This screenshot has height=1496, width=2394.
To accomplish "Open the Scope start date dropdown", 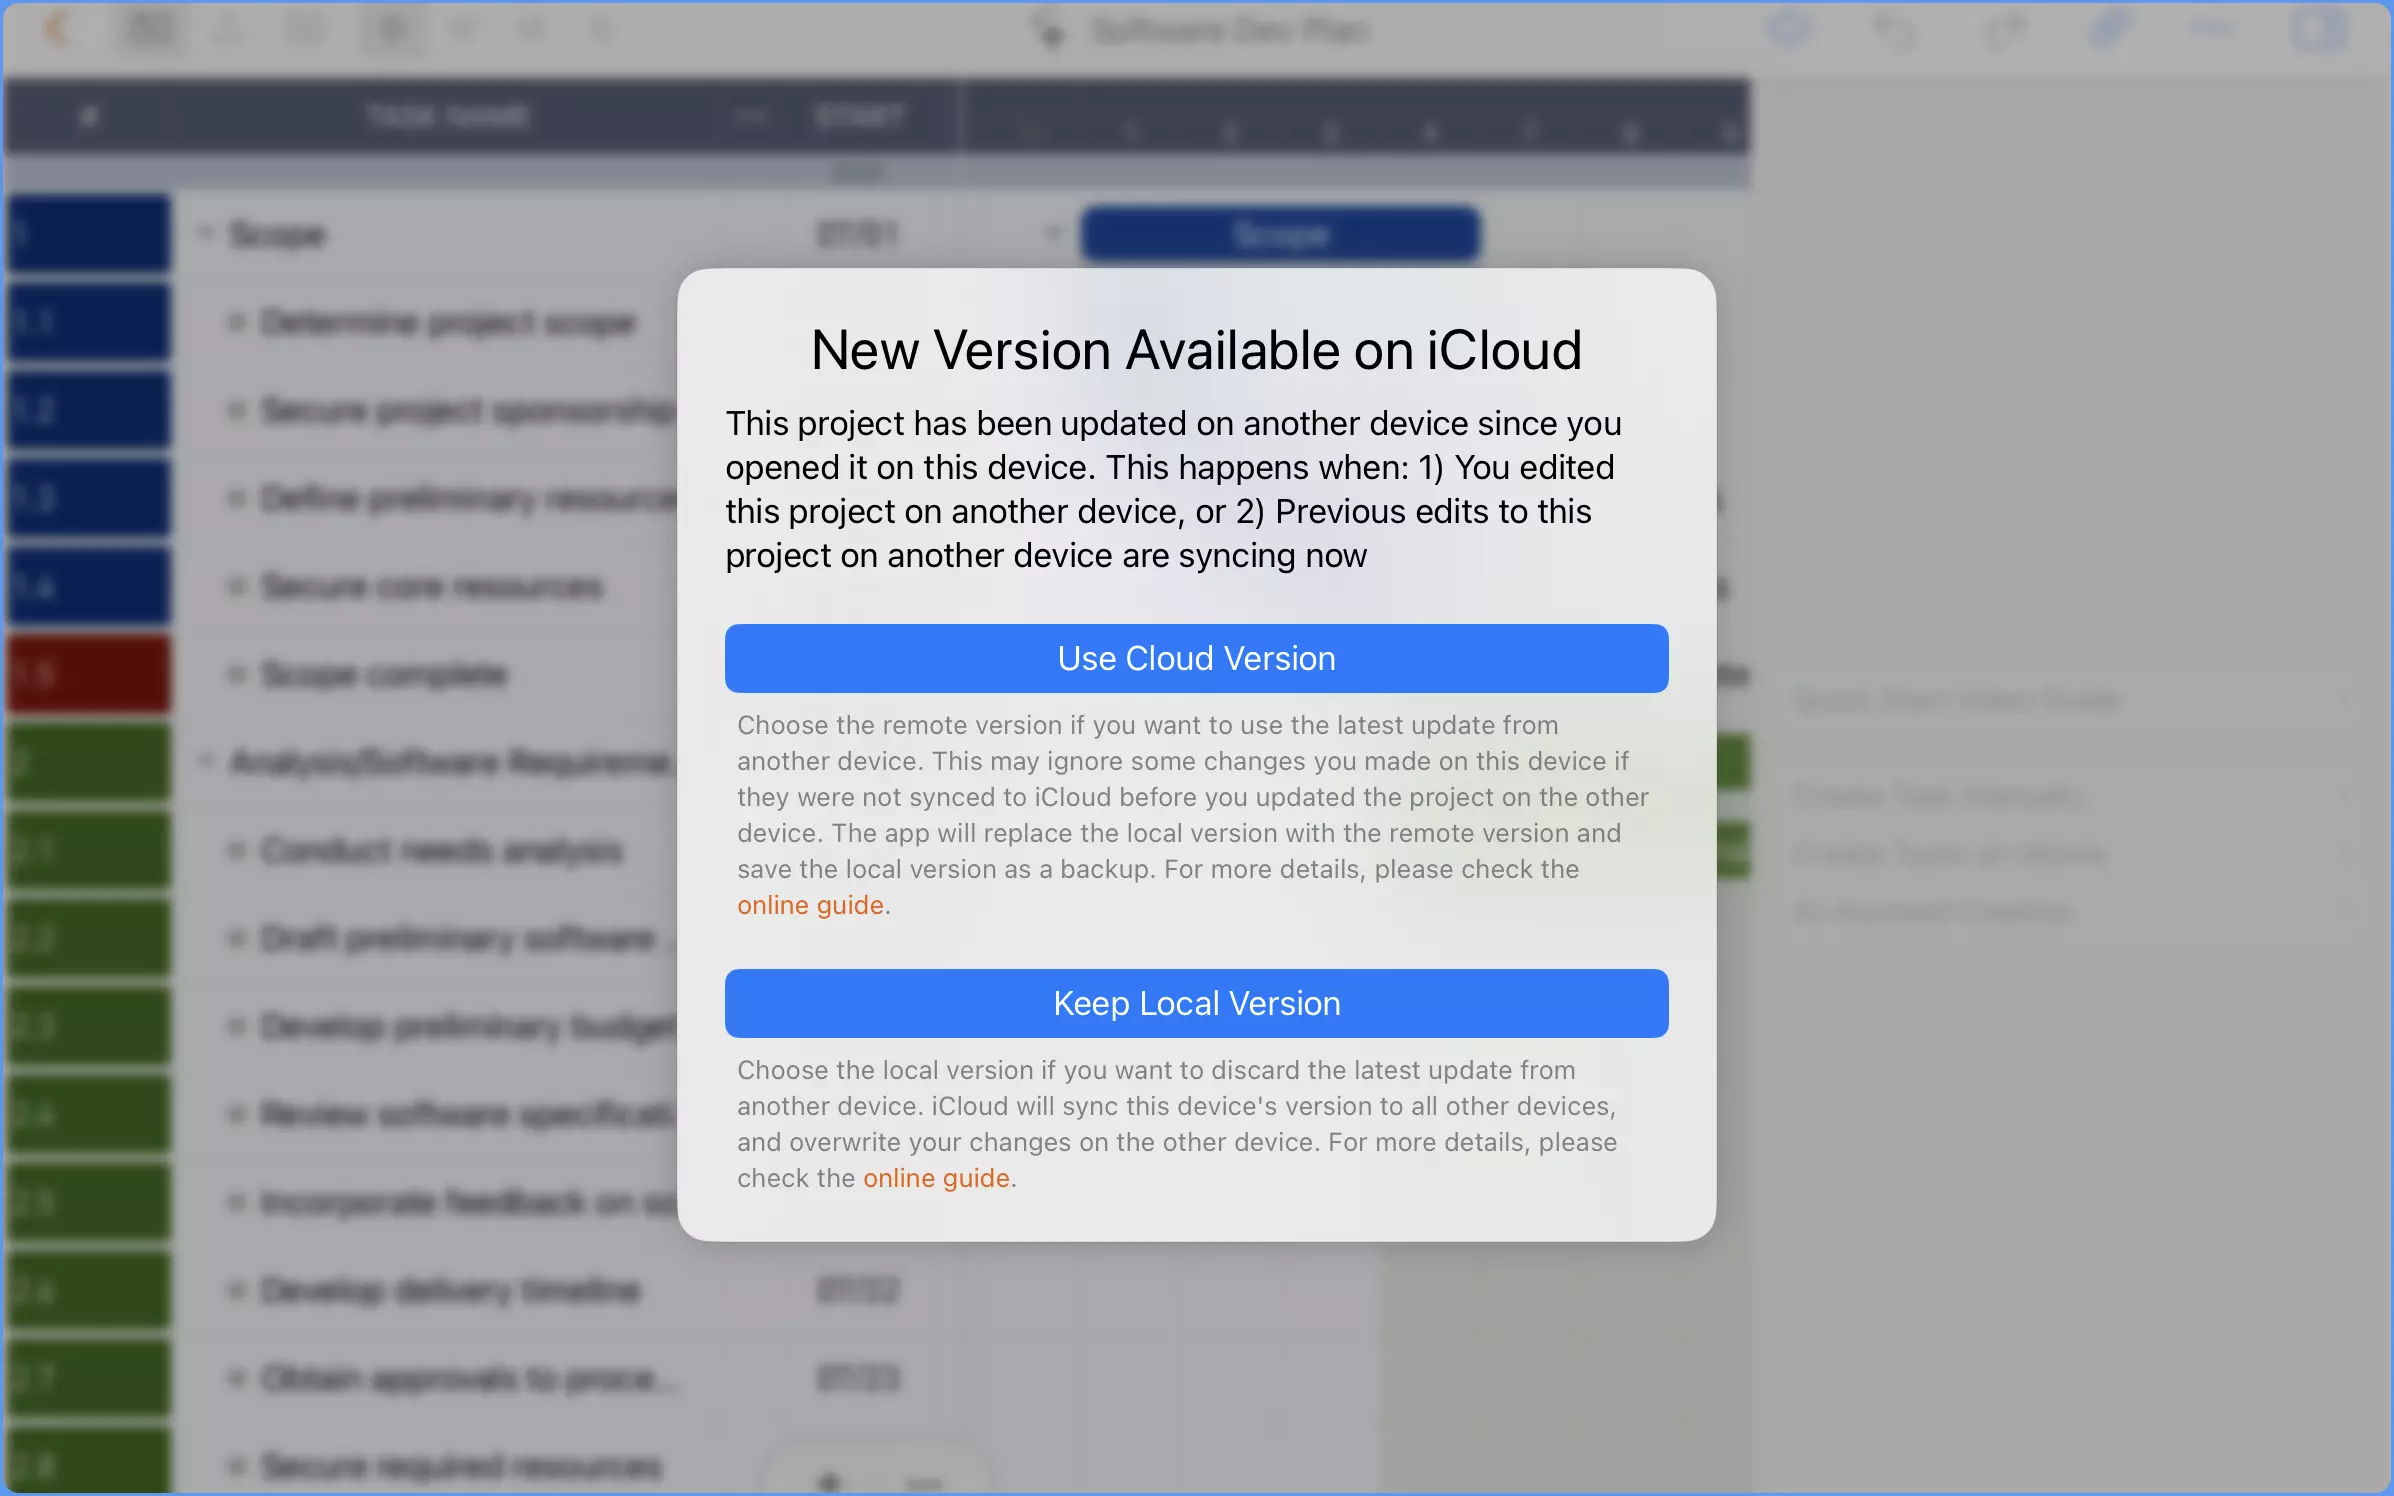I will coord(1051,232).
